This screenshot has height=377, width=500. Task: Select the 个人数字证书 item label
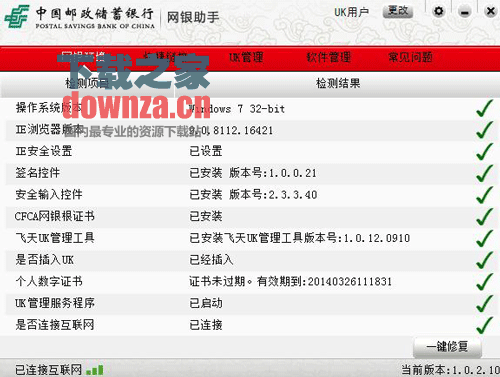tap(49, 281)
